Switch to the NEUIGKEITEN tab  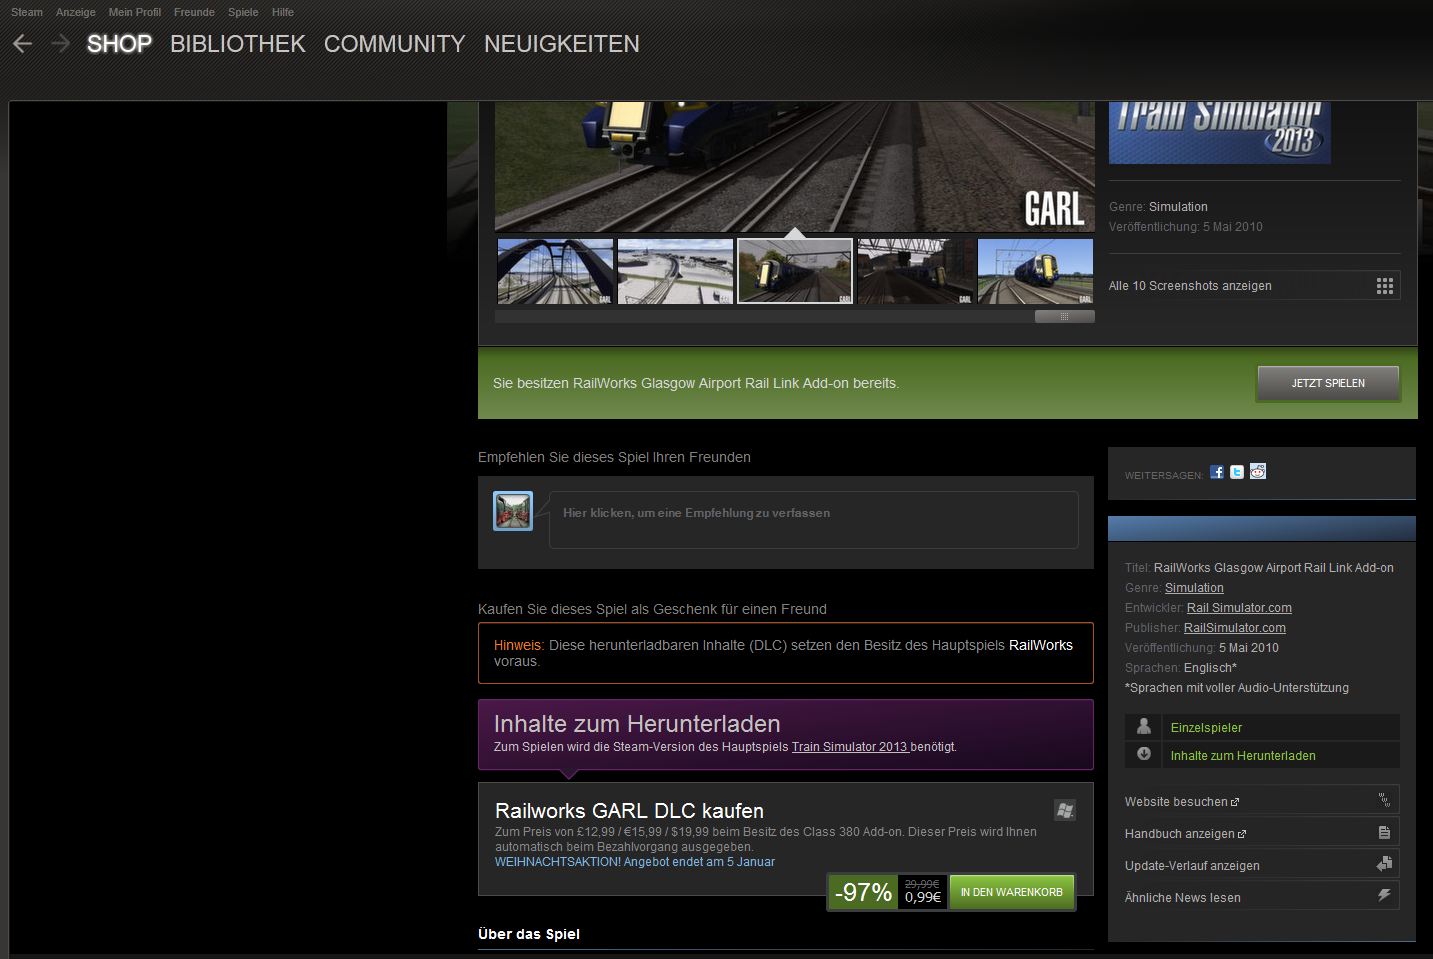point(562,44)
